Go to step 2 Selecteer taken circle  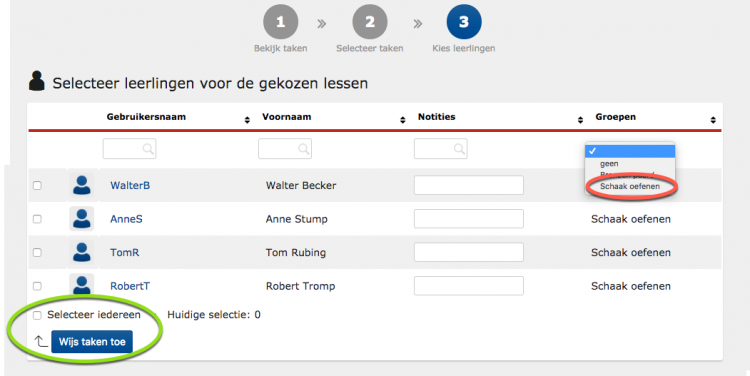(x=370, y=22)
